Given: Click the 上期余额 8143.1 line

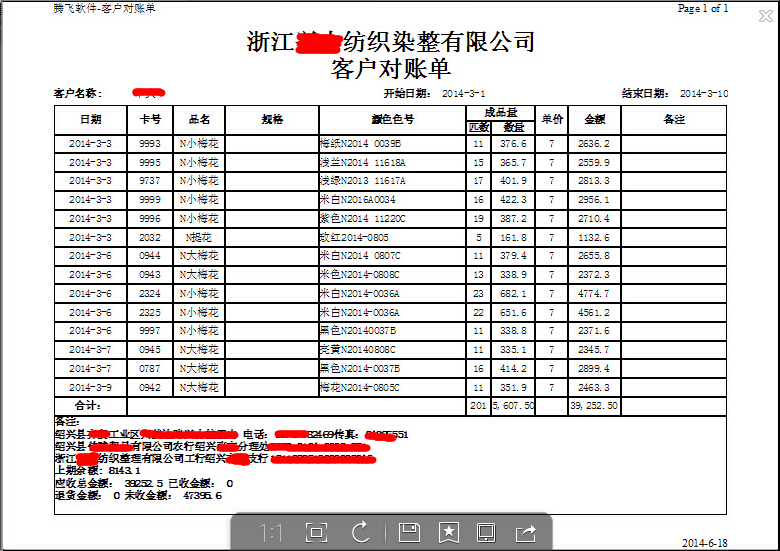Looking at the screenshot, I should point(98,470).
